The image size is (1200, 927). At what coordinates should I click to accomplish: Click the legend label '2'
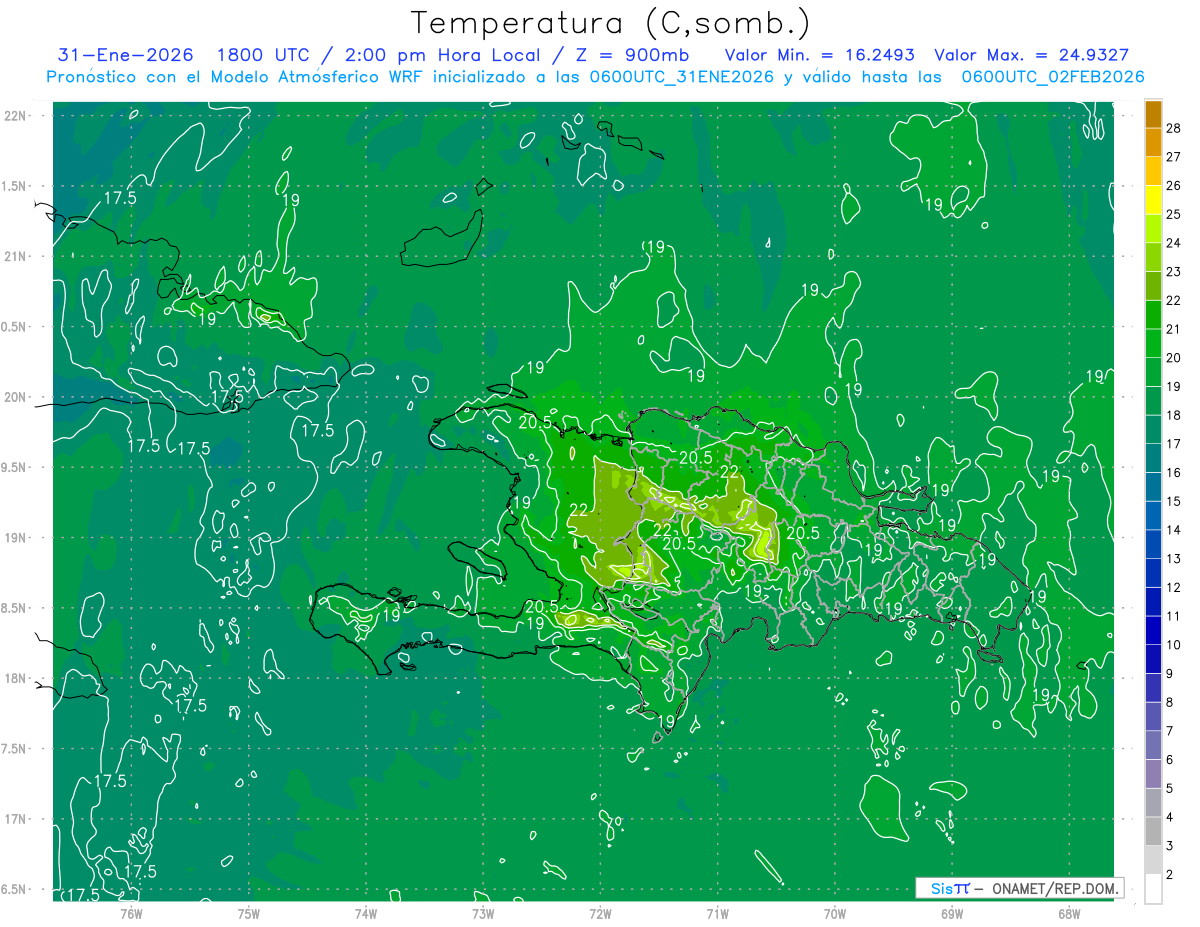(1169, 875)
